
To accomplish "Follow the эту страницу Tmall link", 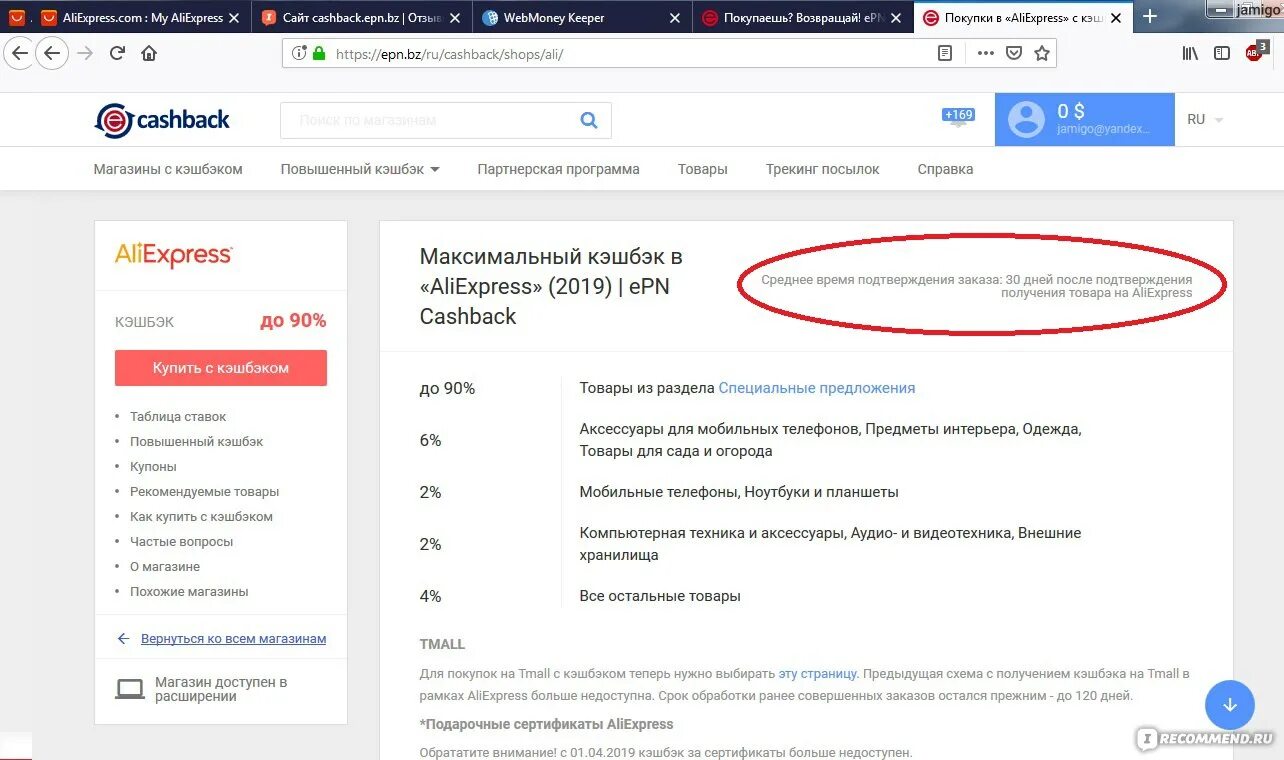I will click(x=818, y=674).
